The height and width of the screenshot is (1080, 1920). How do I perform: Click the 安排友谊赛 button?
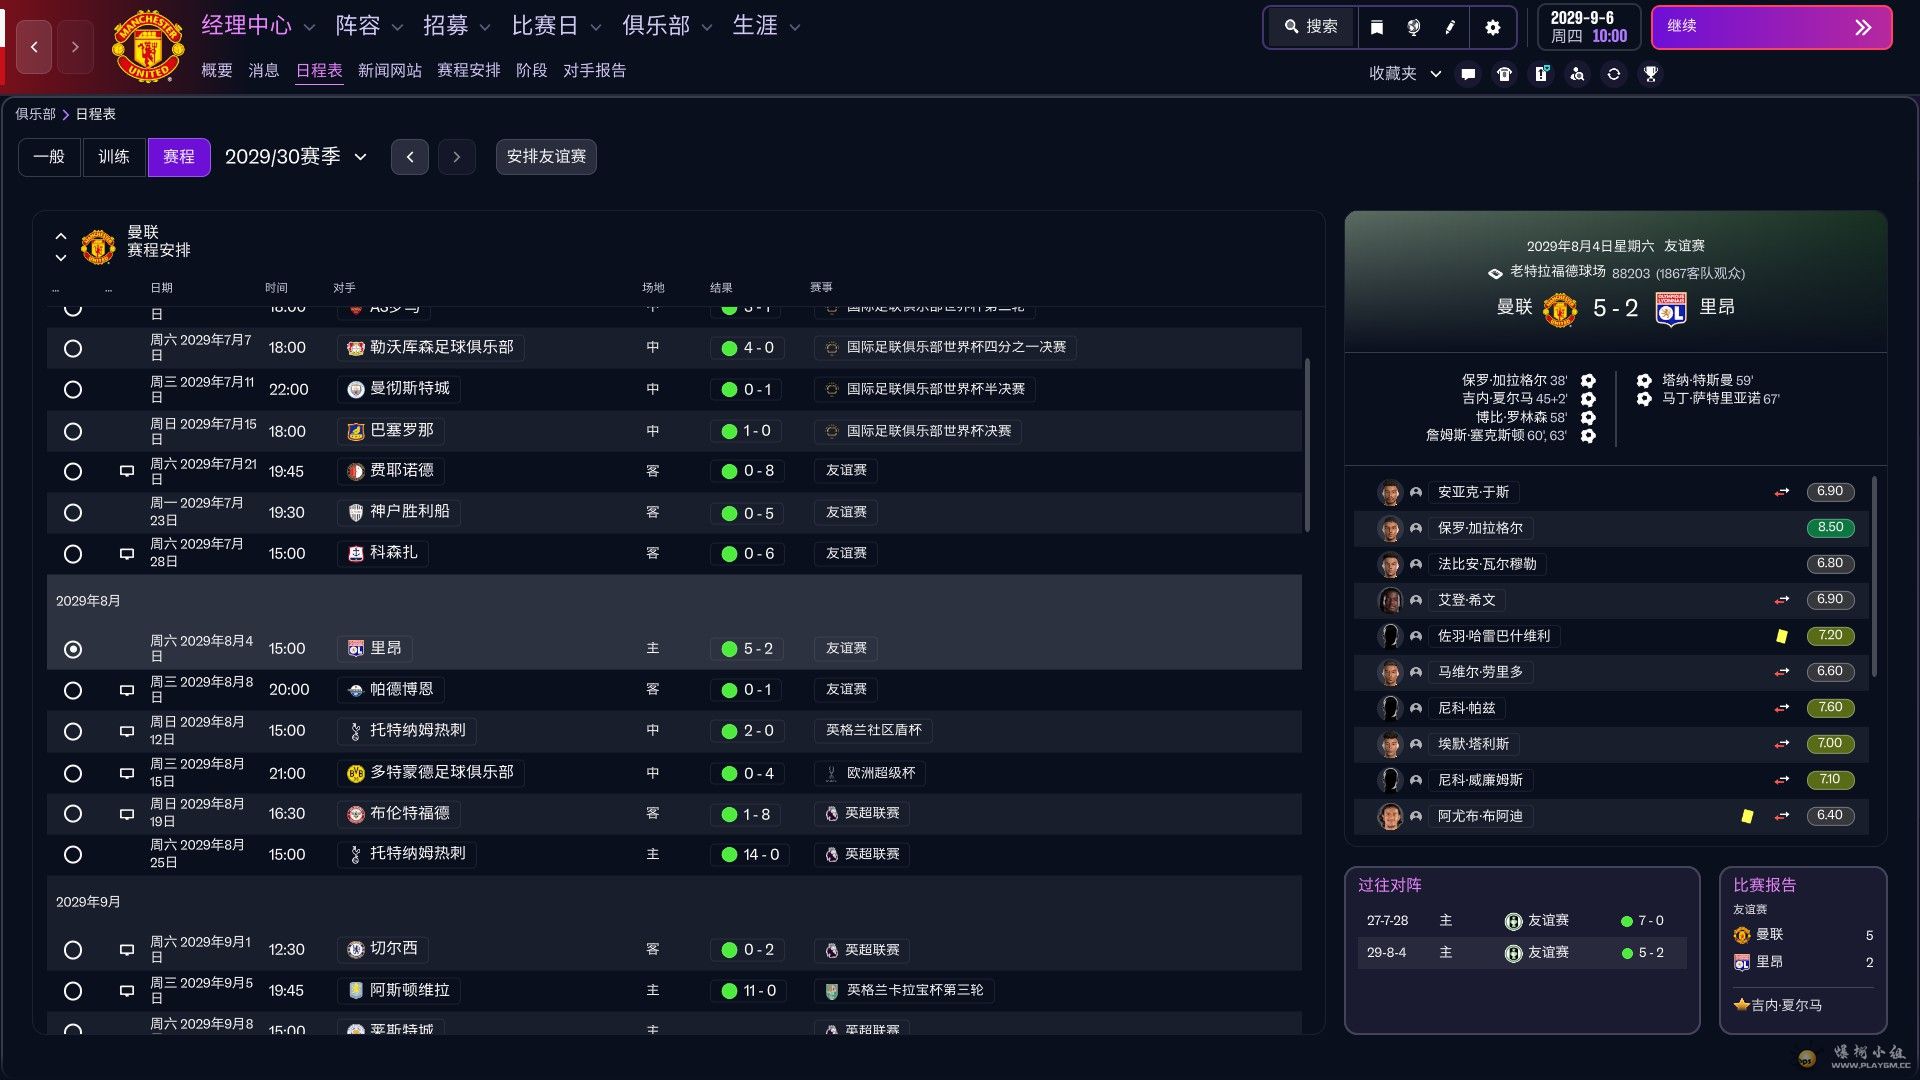[x=546, y=157]
